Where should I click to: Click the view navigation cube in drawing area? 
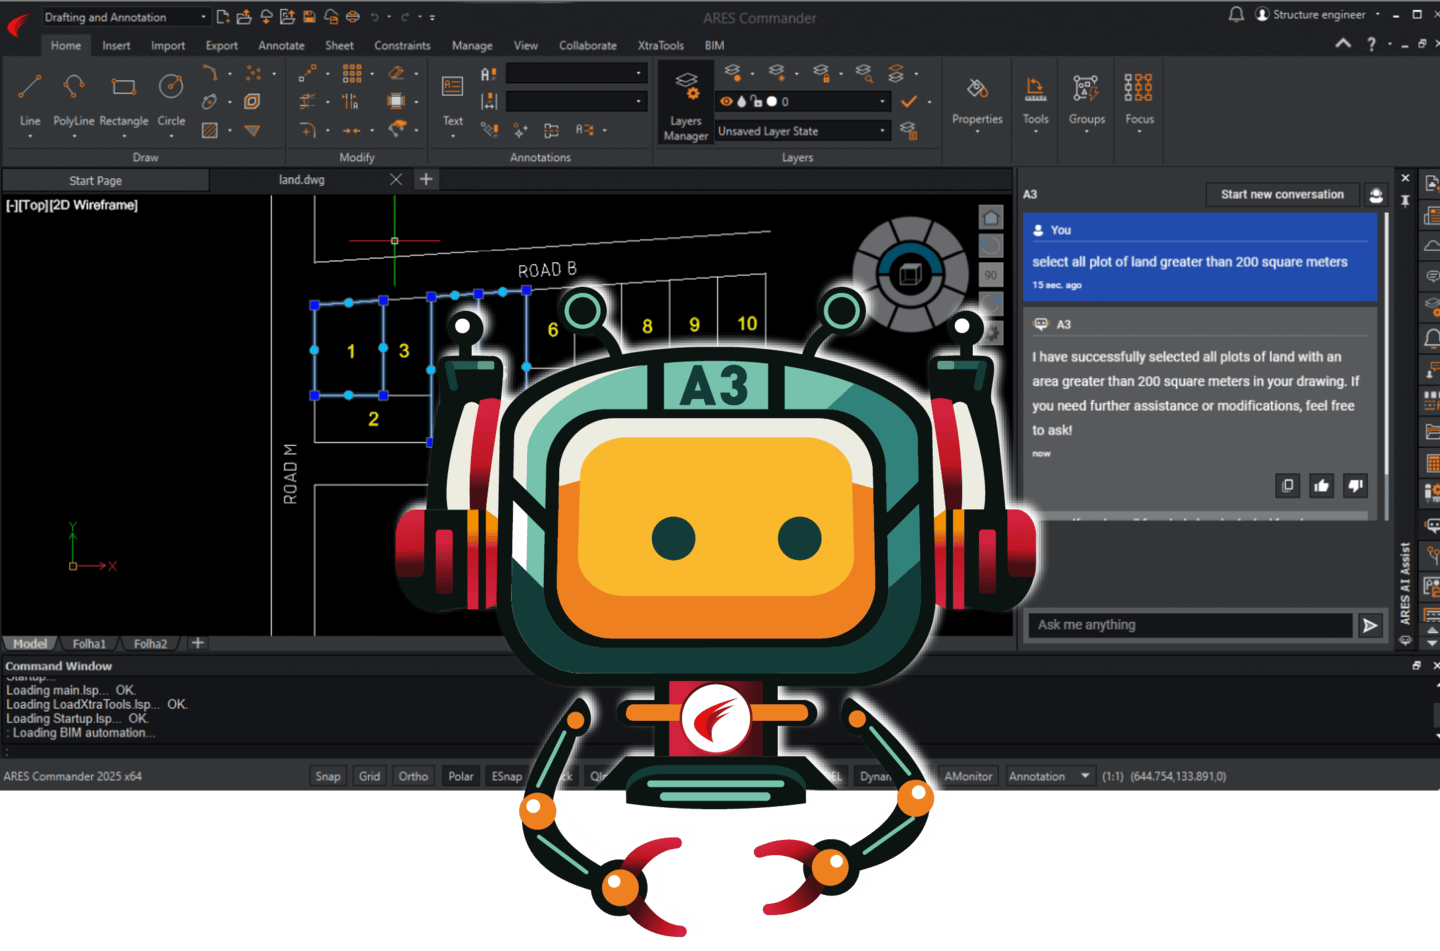coord(910,274)
